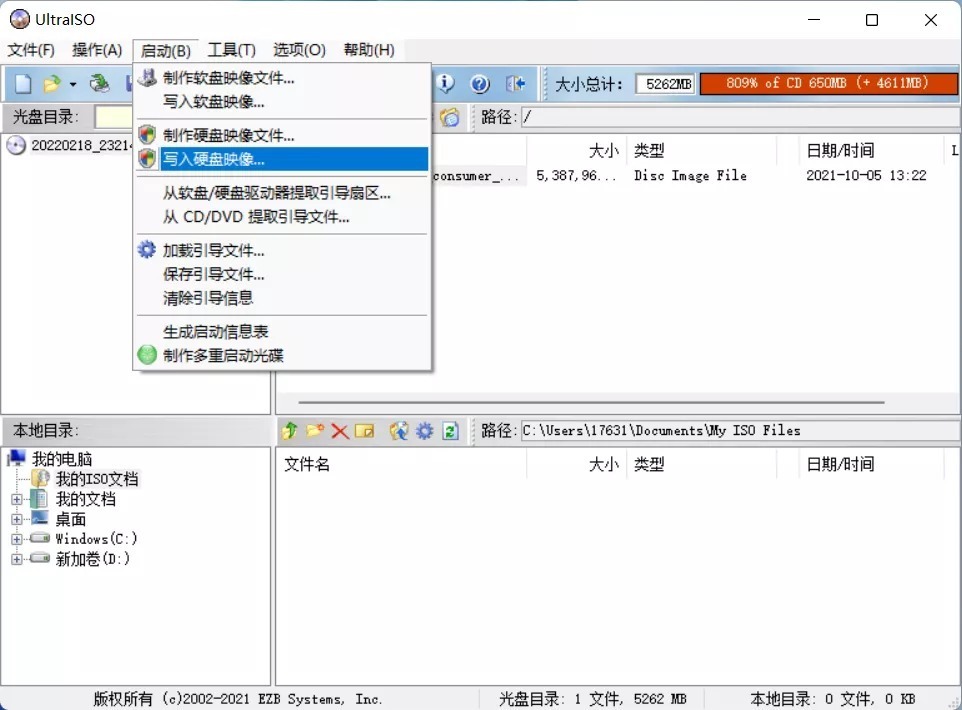962x710 pixels.
Task: Click the new folder icon in the local toolbar
Action: coord(315,431)
